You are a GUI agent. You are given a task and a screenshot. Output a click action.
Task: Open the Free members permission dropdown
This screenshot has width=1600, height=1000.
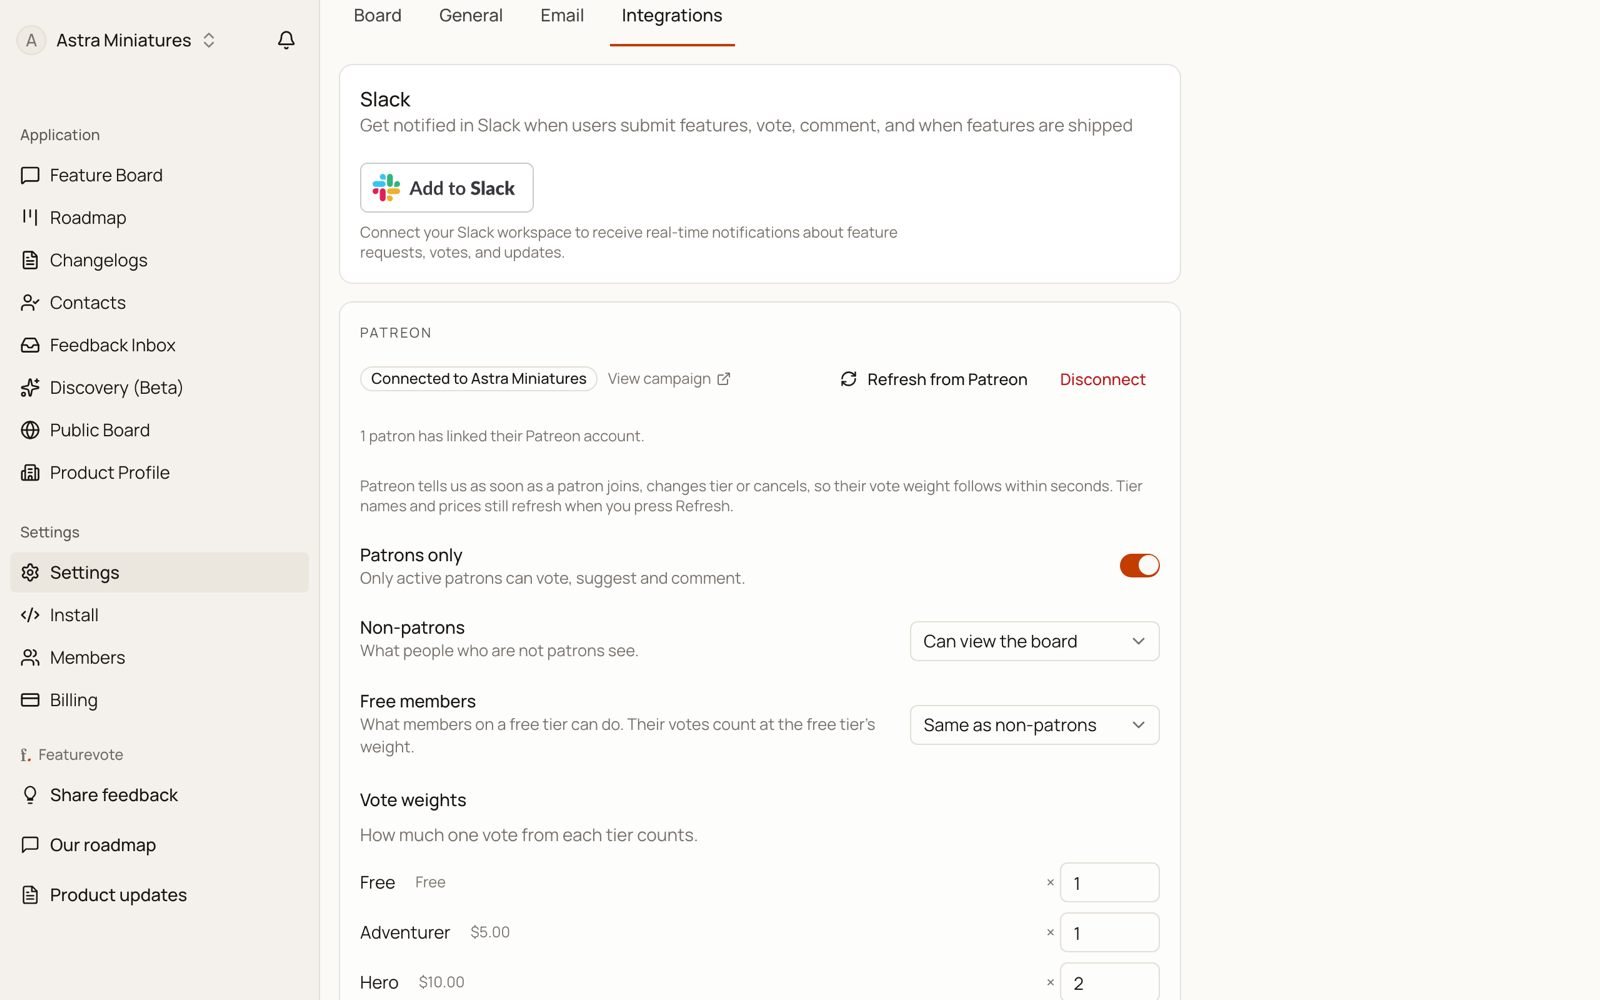pyautogui.click(x=1034, y=725)
